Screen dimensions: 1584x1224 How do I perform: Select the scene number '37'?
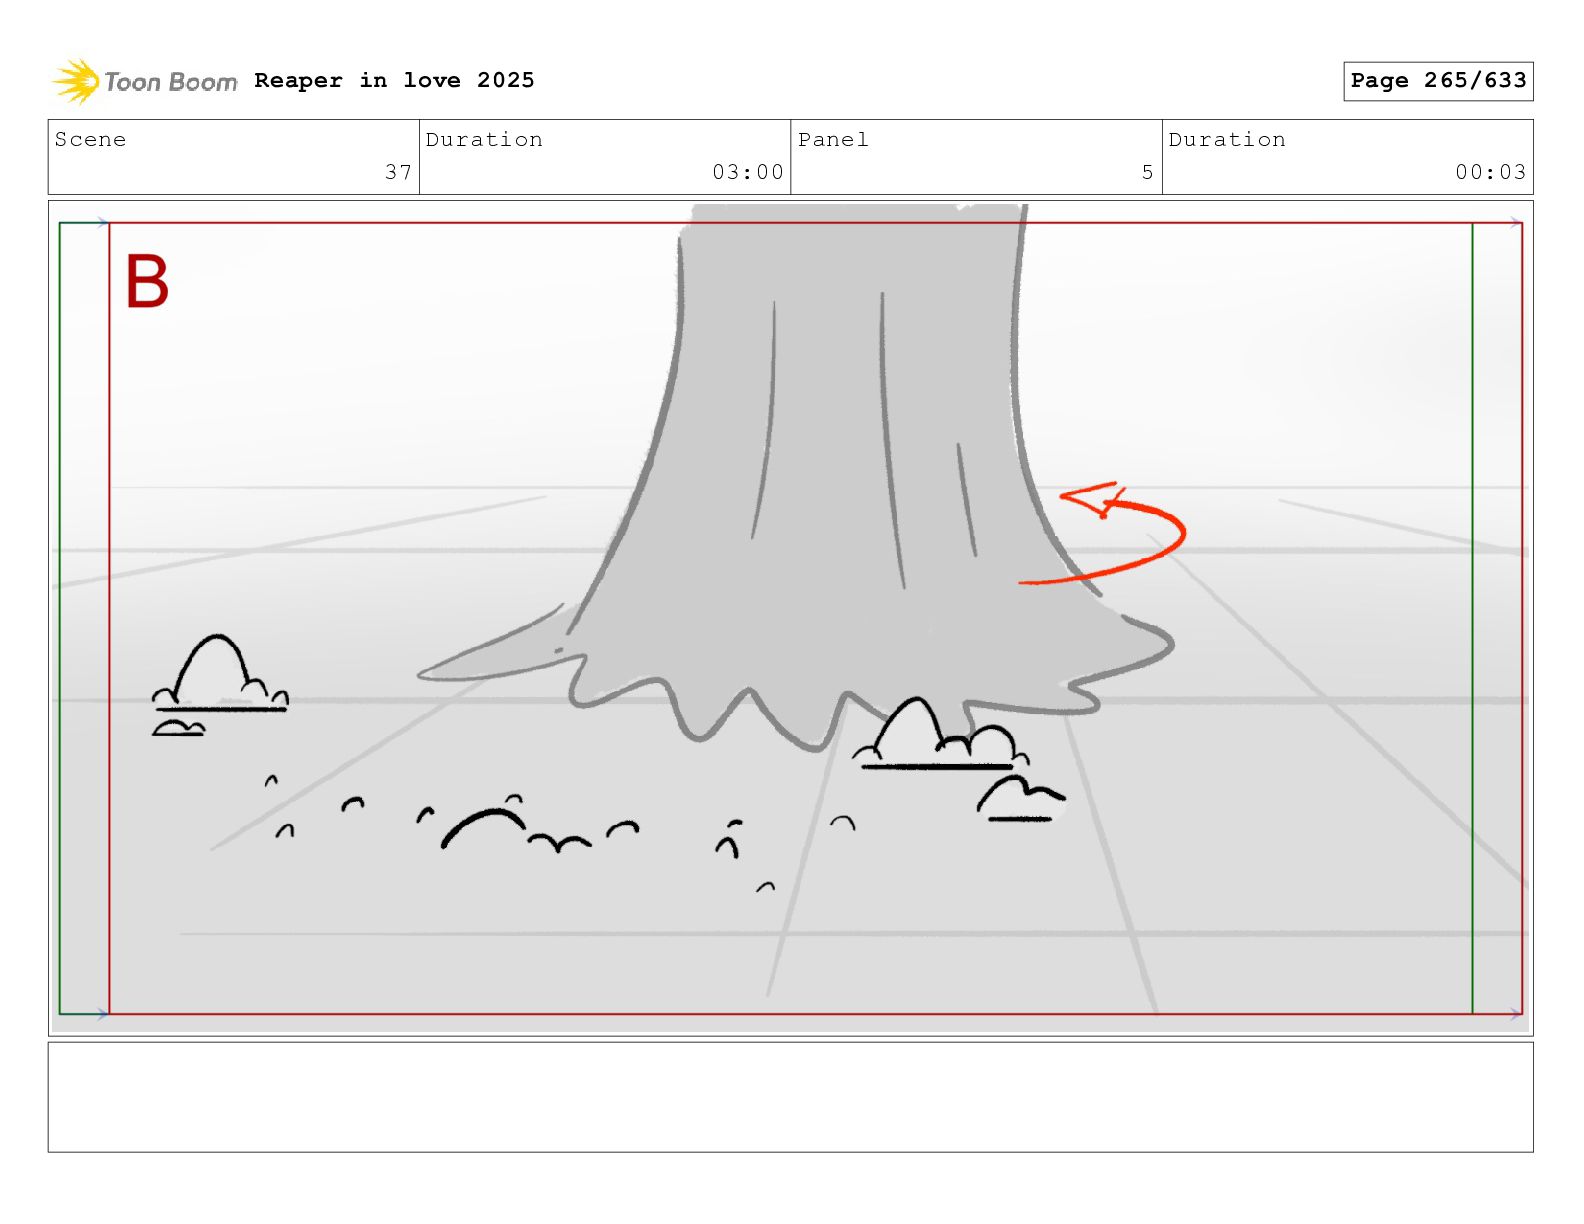[x=398, y=172]
